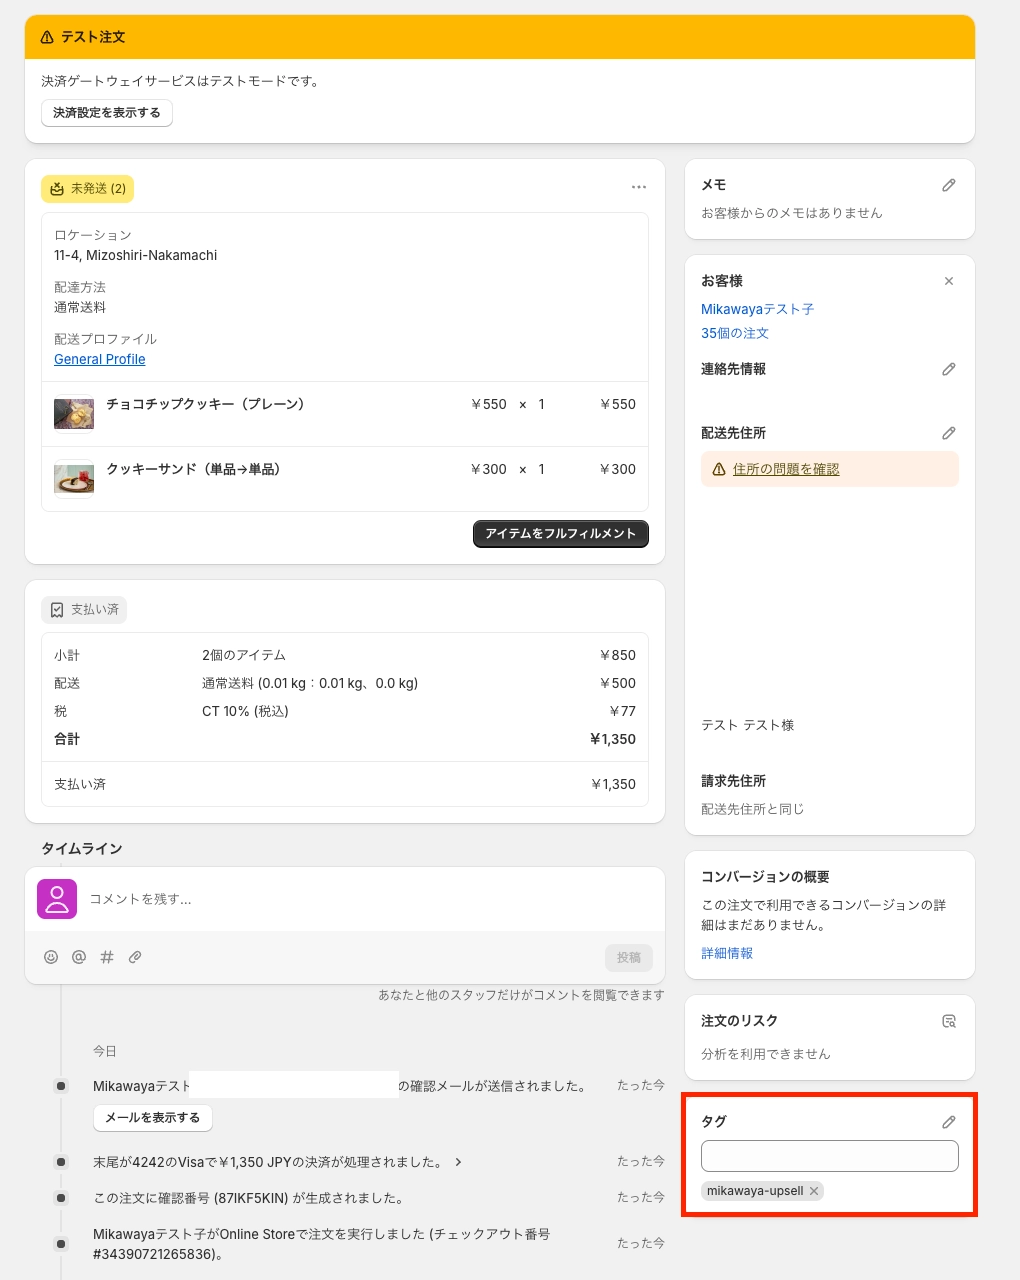
Task: Attach a file with paperclip icon
Action: coord(135,957)
